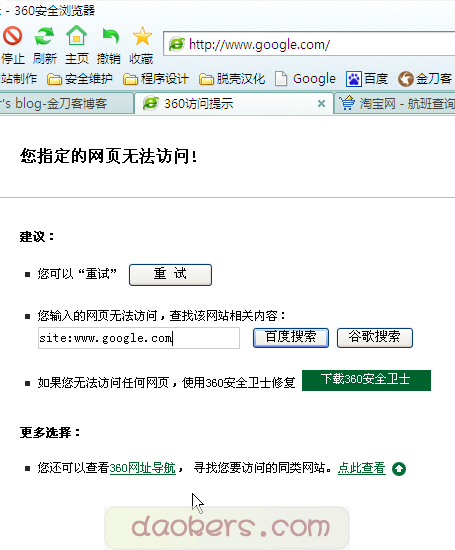Select the 360访问提示 tab
This screenshot has width=455, height=550.
point(234,103)
